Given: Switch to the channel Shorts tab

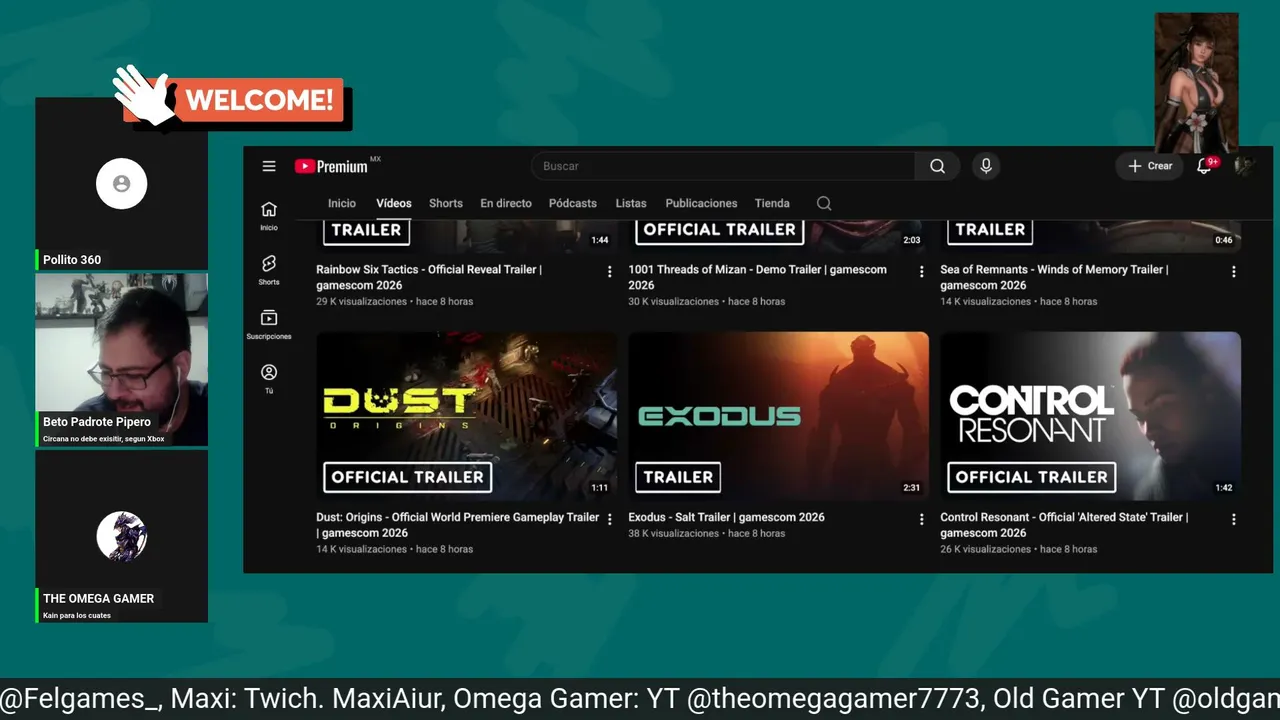Looking at the screenshot, I should [x=446, y=203].
